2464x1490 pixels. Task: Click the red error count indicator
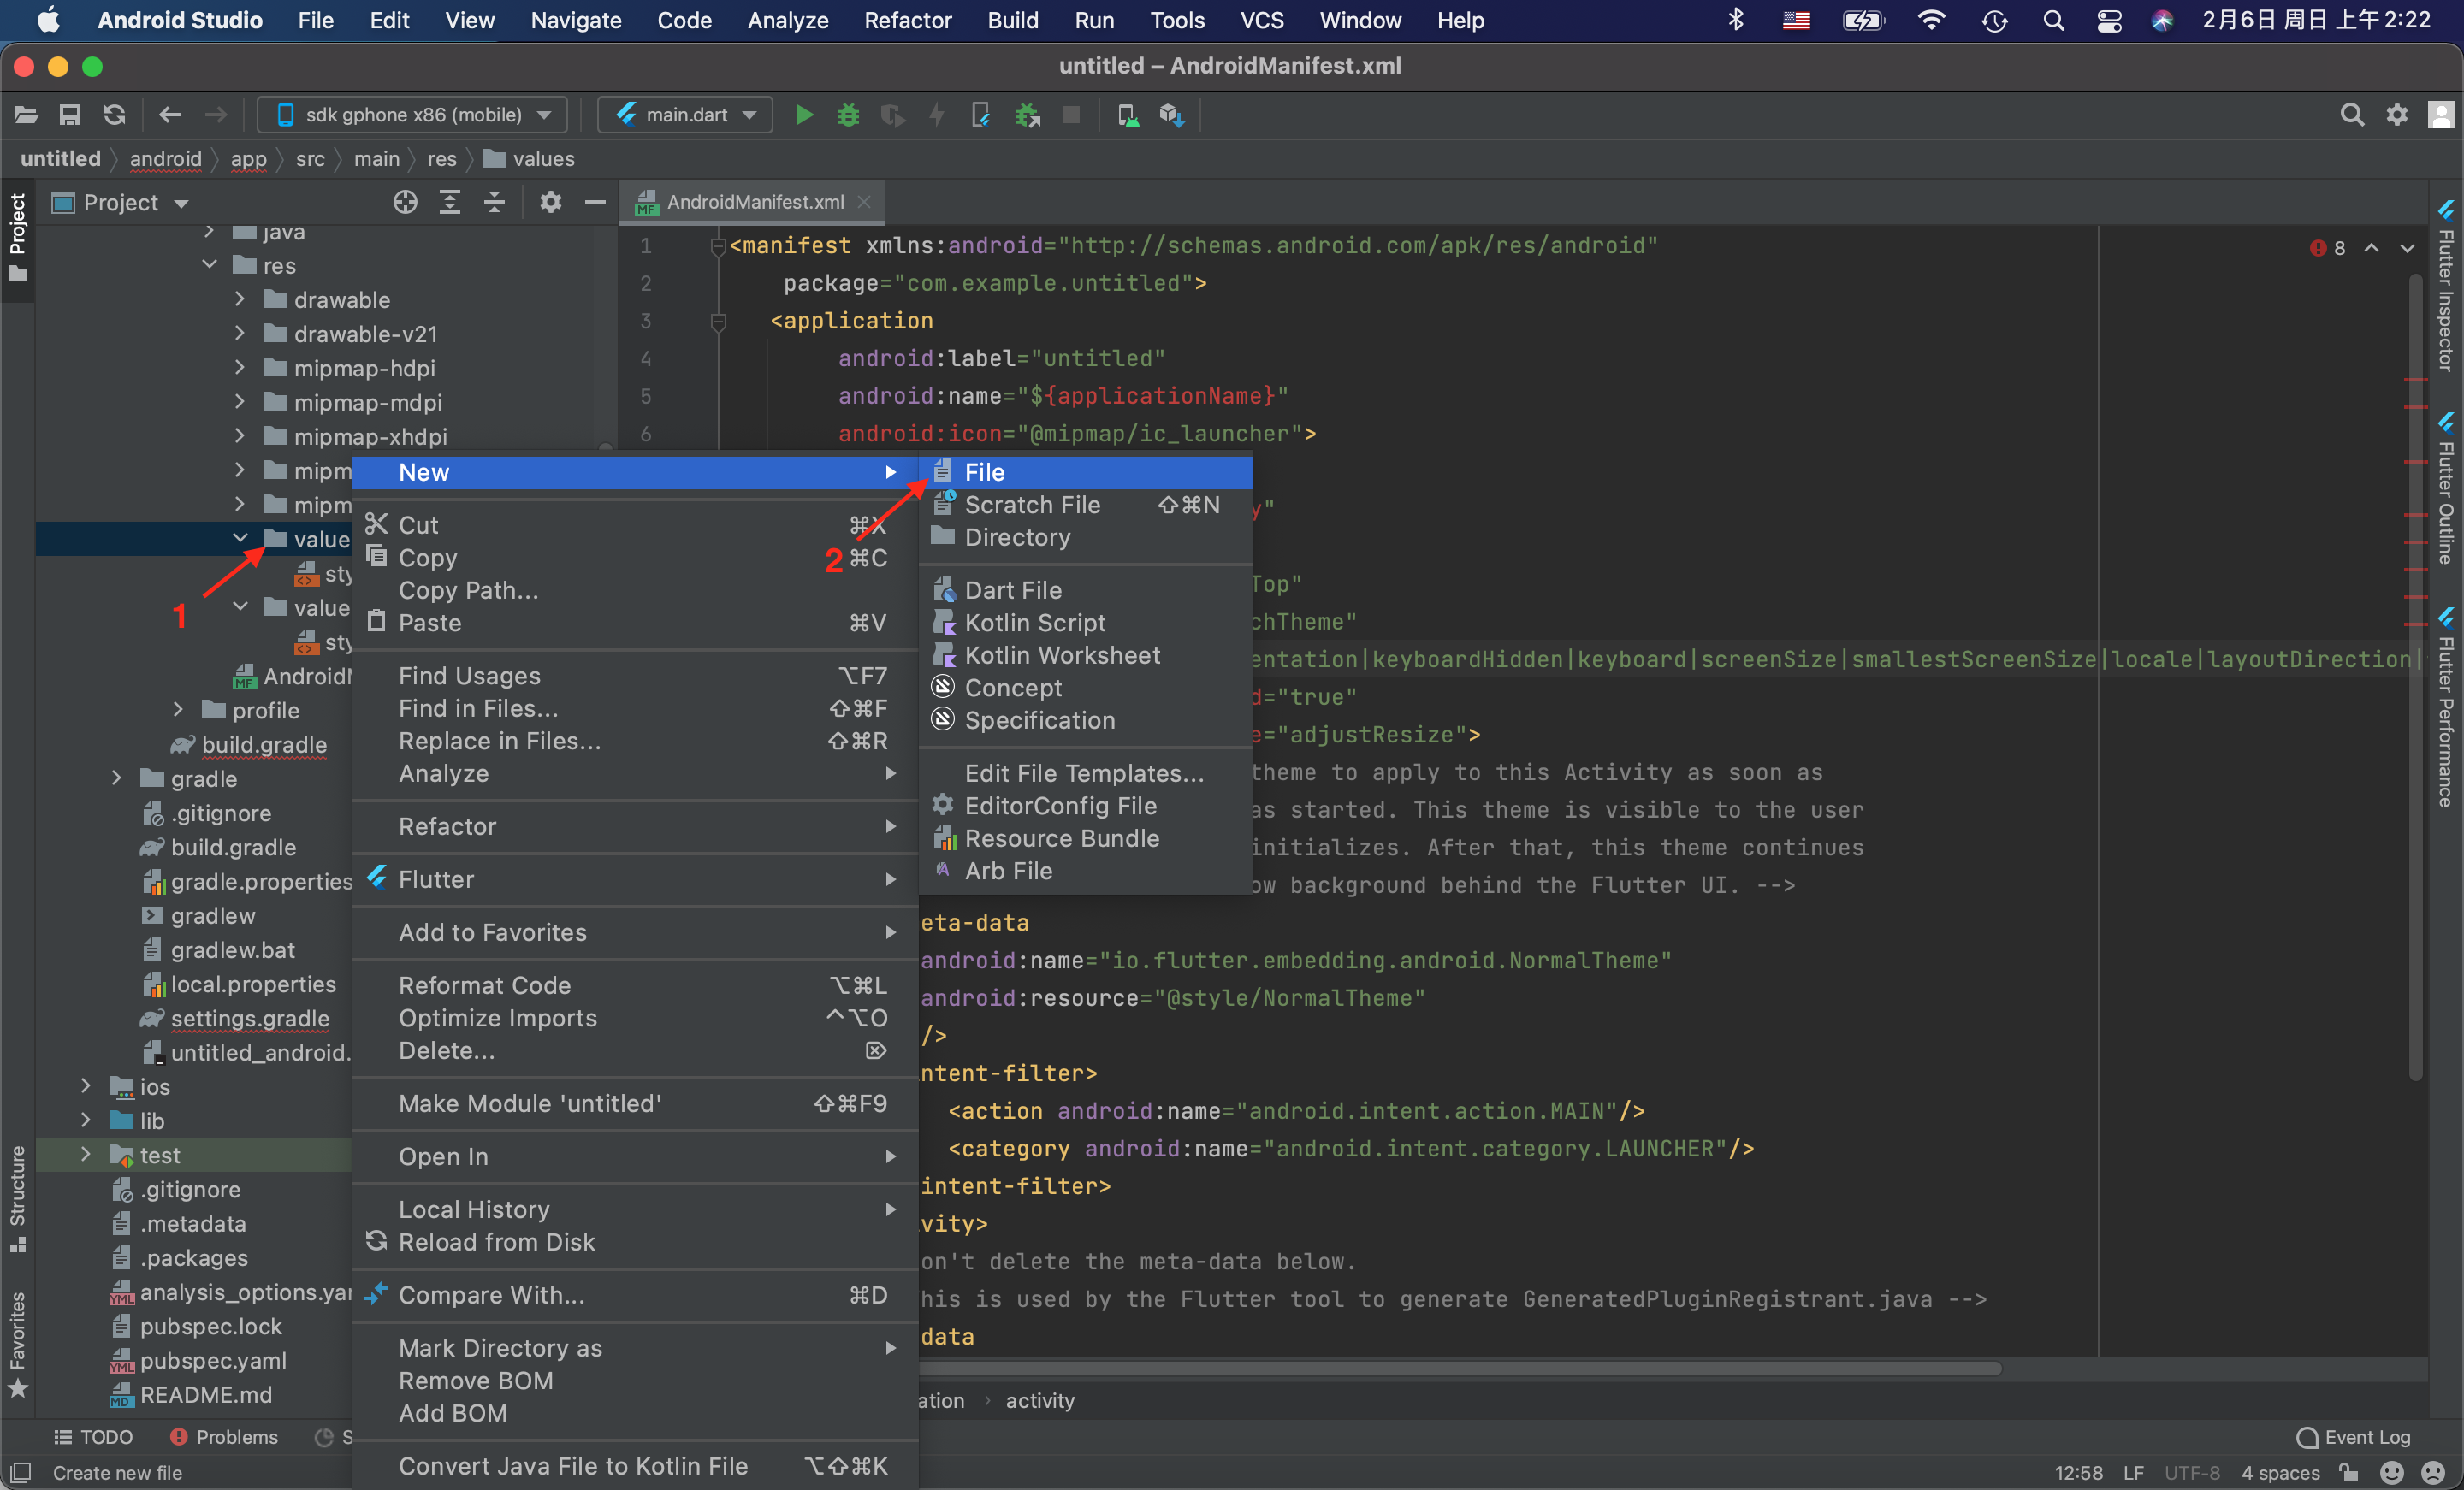[x=2327, y=248]
